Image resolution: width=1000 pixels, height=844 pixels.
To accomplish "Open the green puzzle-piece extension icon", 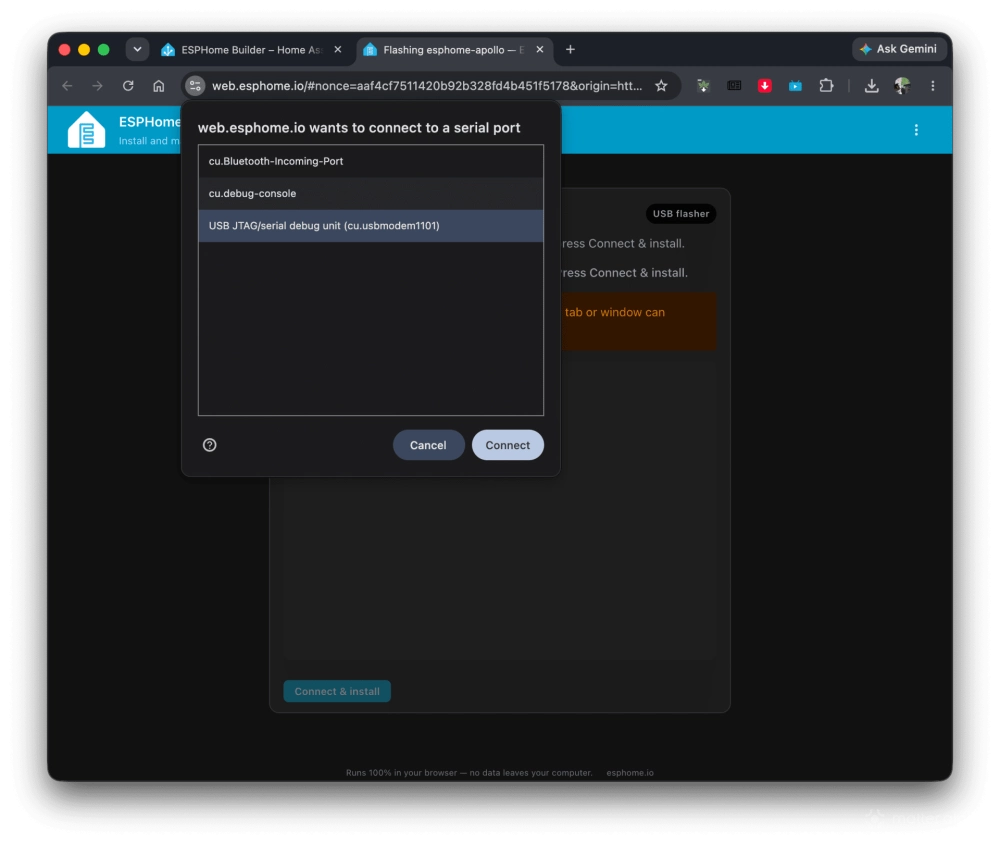I will tap(703, 85).
